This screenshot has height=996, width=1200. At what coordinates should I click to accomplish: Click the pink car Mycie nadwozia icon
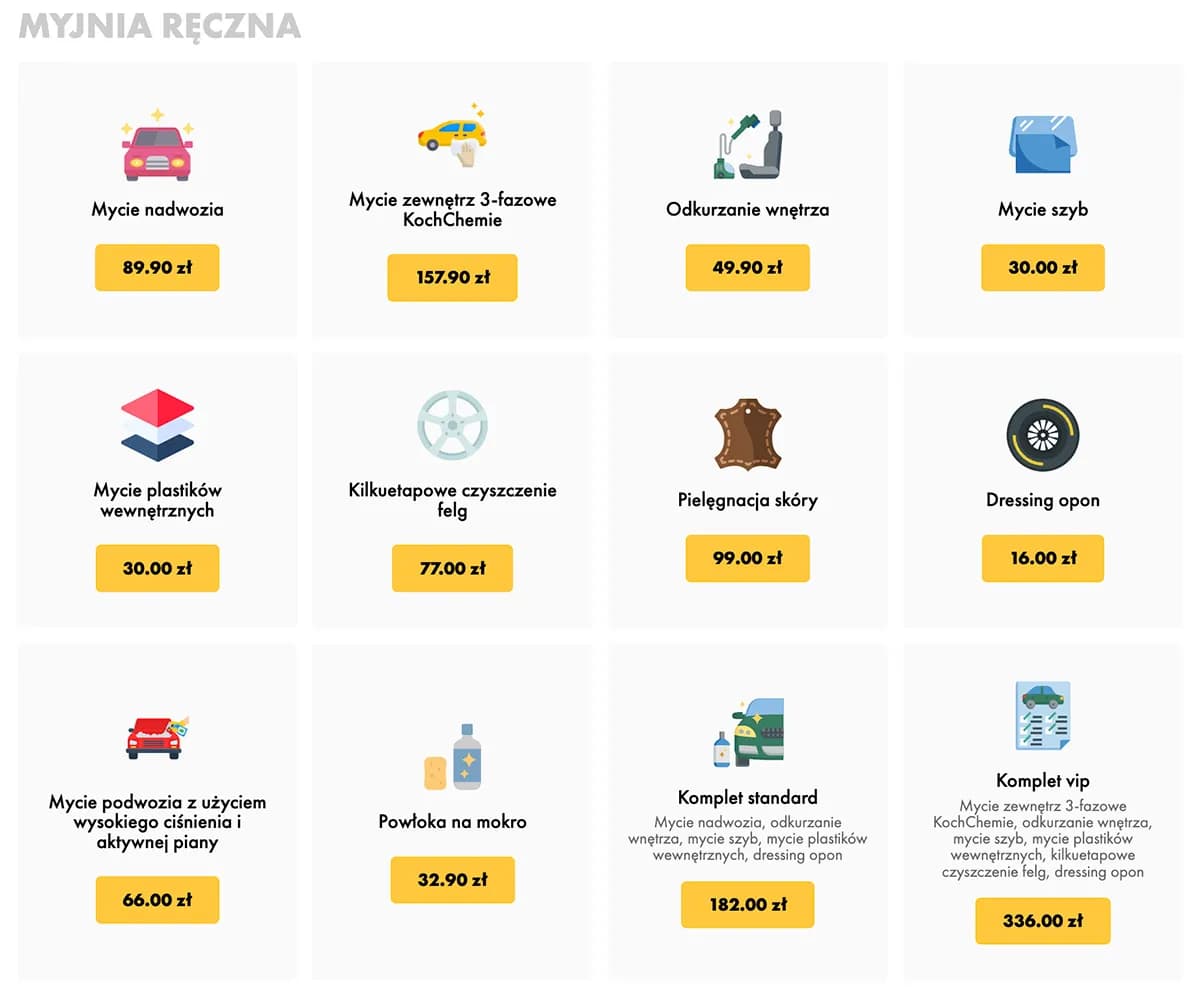(x=157, y=146)
